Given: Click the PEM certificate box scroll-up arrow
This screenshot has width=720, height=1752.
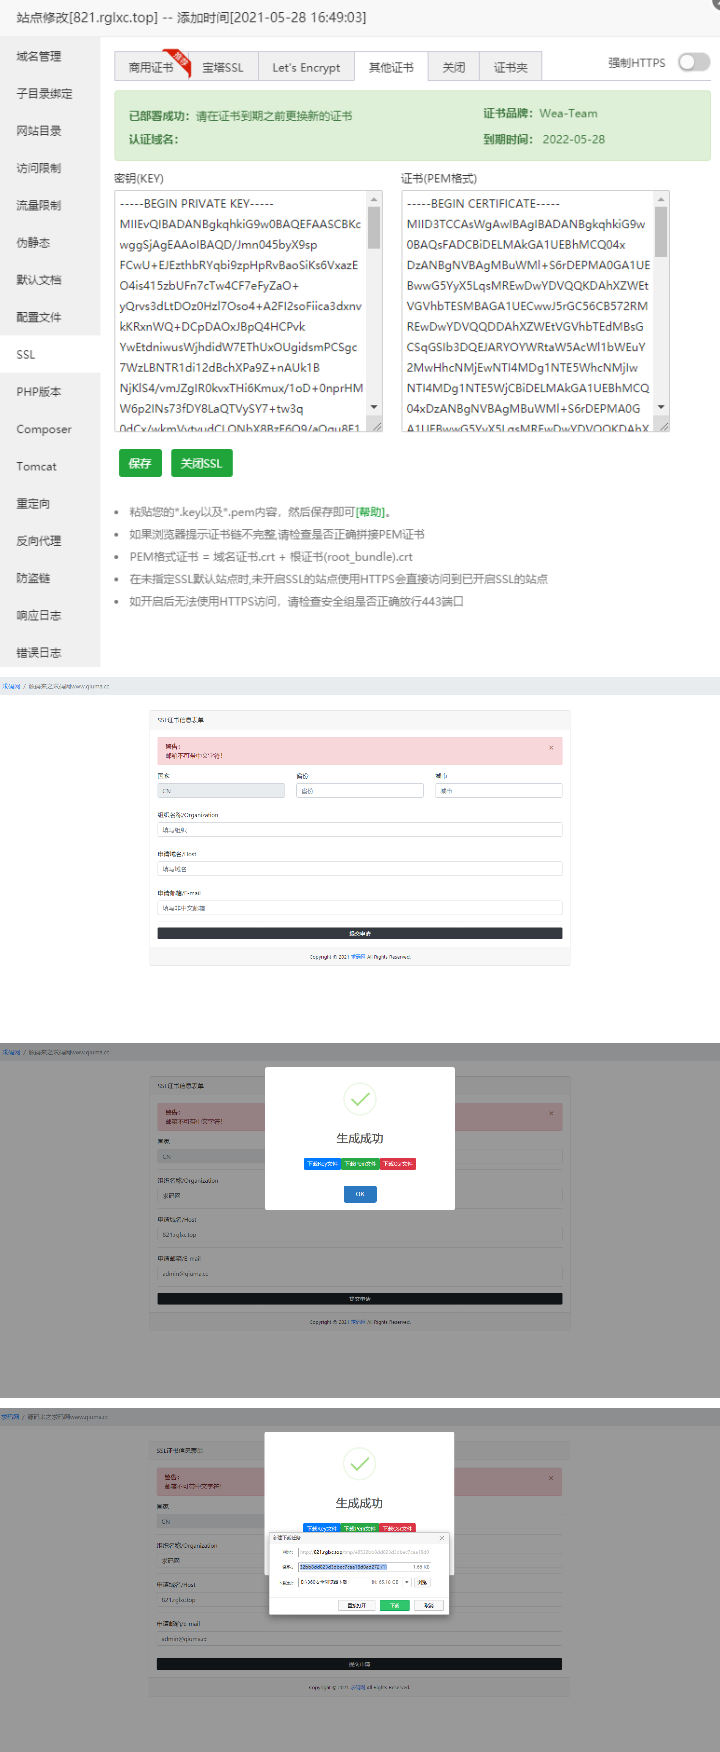Looking at the screenshot, I should pyautogui.click(x=661, y=199).
